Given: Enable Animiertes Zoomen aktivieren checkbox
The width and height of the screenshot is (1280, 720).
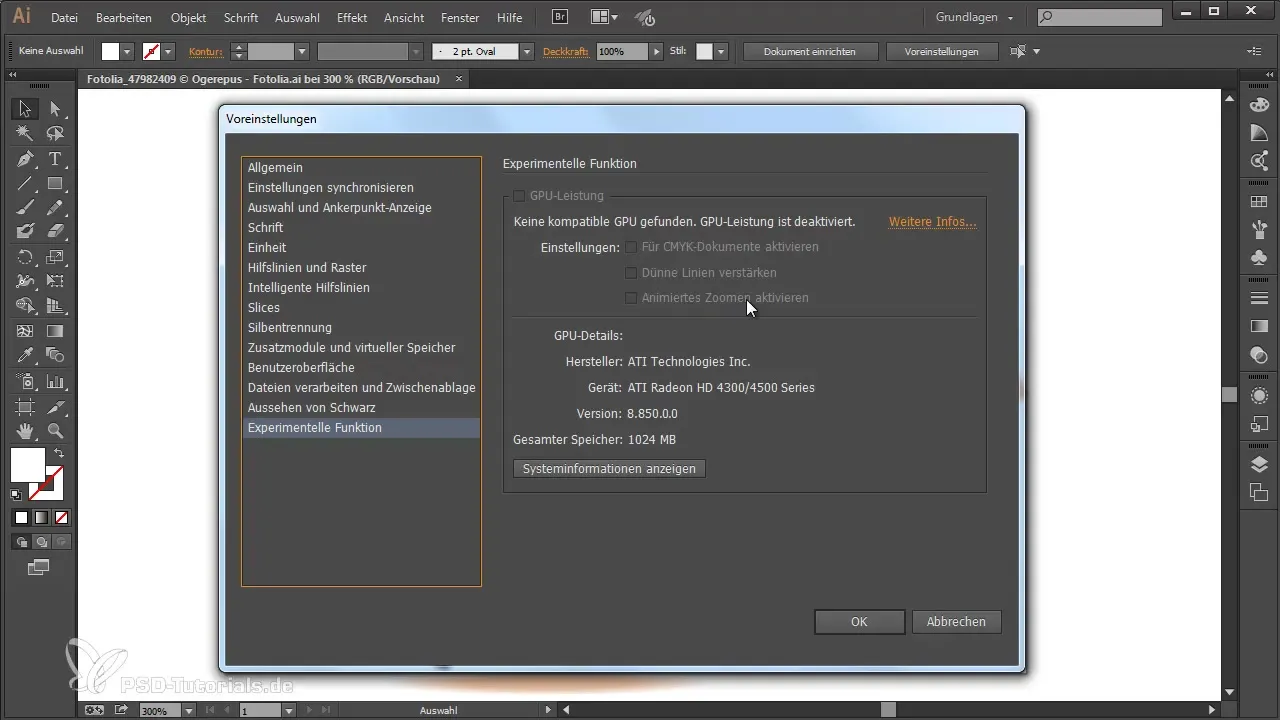Looking at the screenshot, I should [631, 298].
